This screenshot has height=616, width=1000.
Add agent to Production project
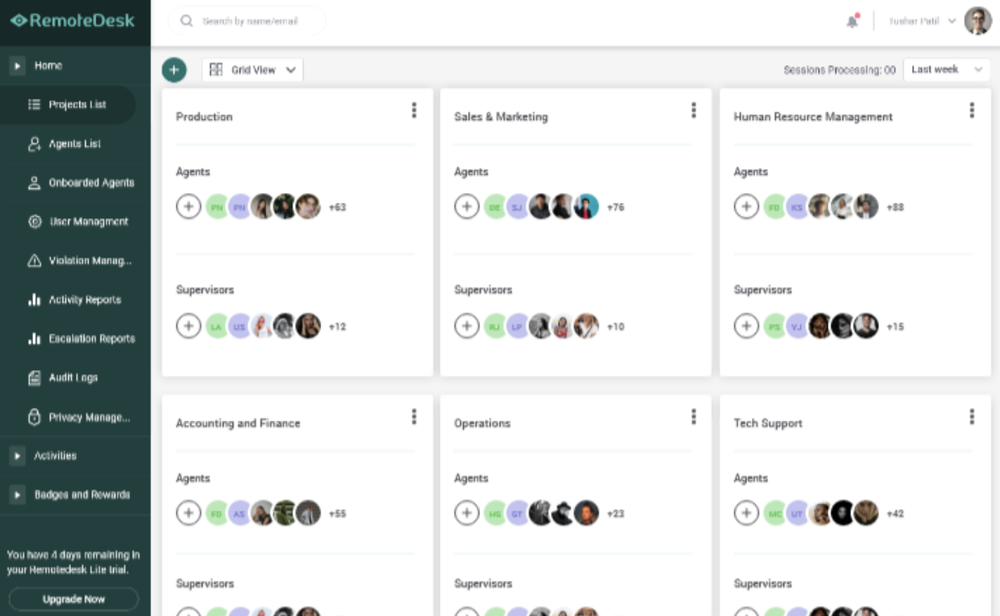coord(188,207)
